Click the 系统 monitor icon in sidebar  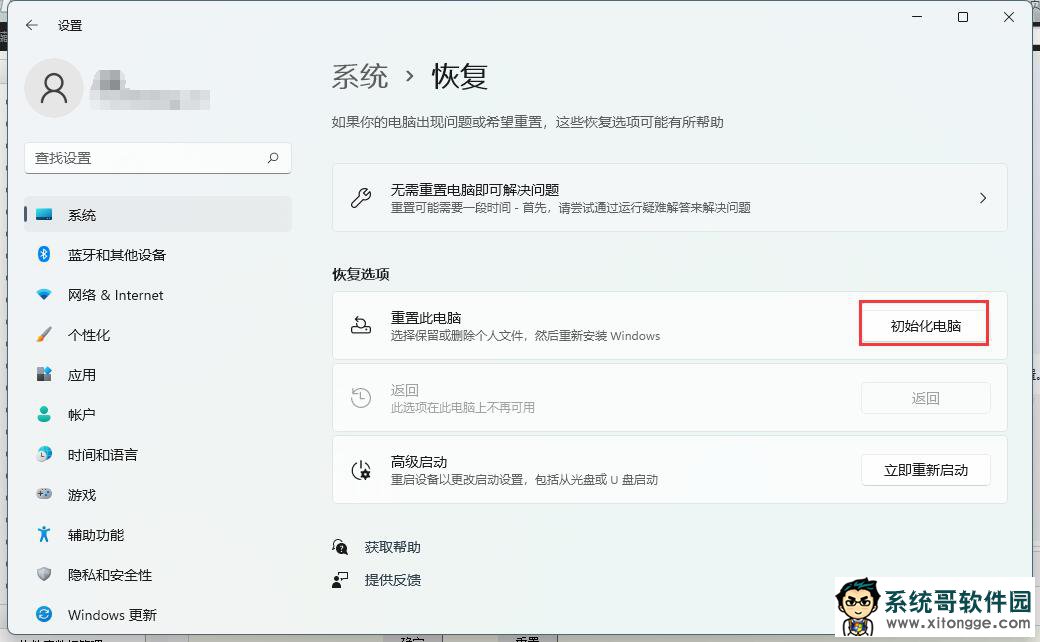point(44,215)
